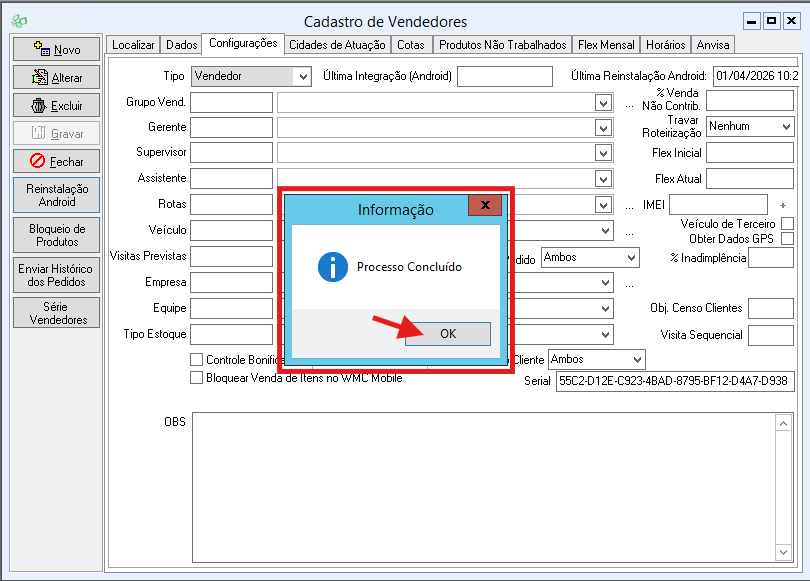Click the Novo button icon
Screen dimensions: 810x581
tap(42, 49)
